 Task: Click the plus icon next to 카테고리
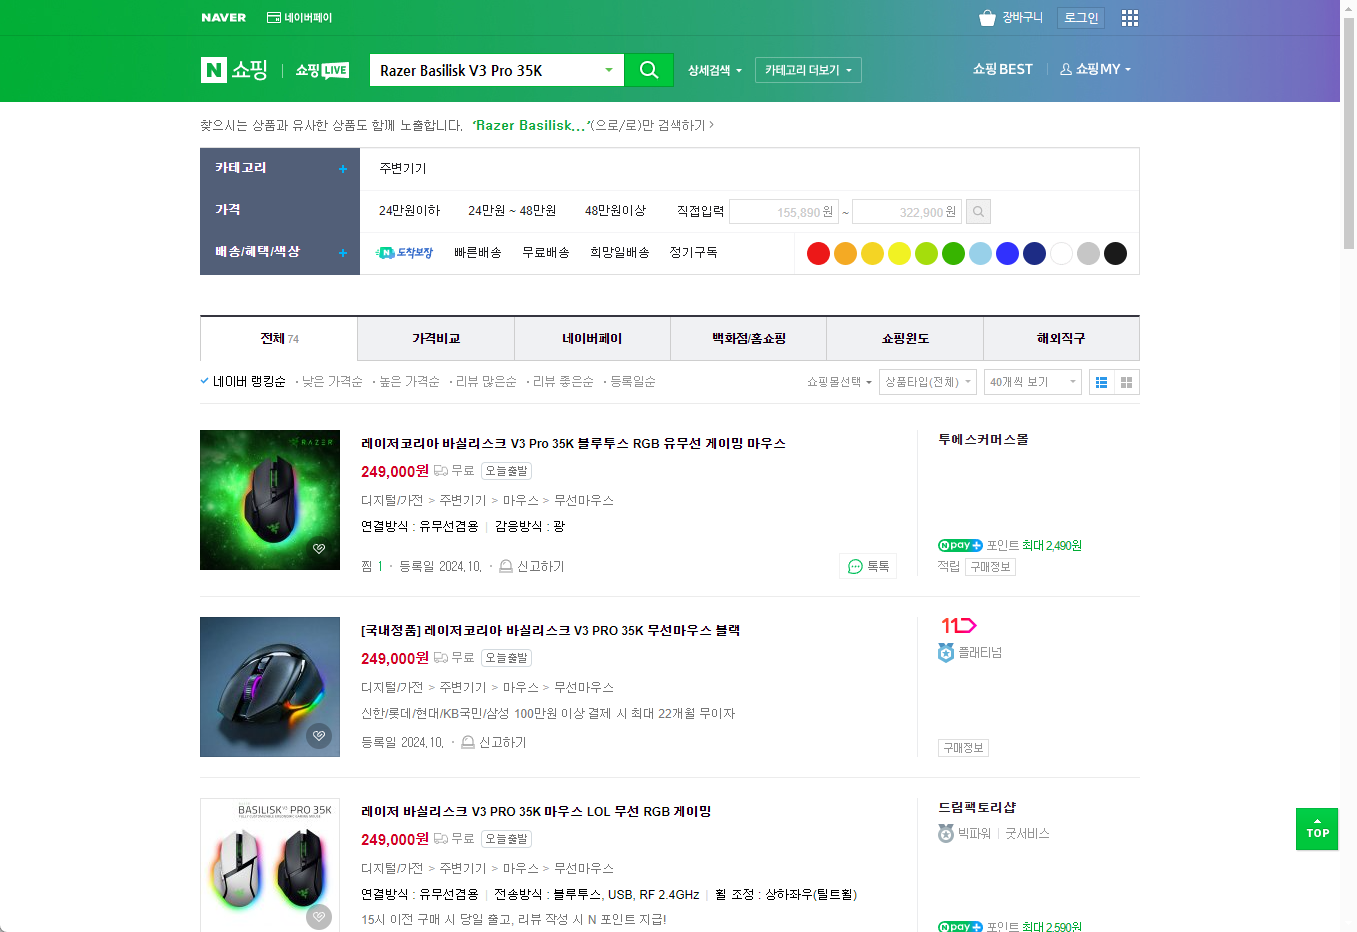343,169
